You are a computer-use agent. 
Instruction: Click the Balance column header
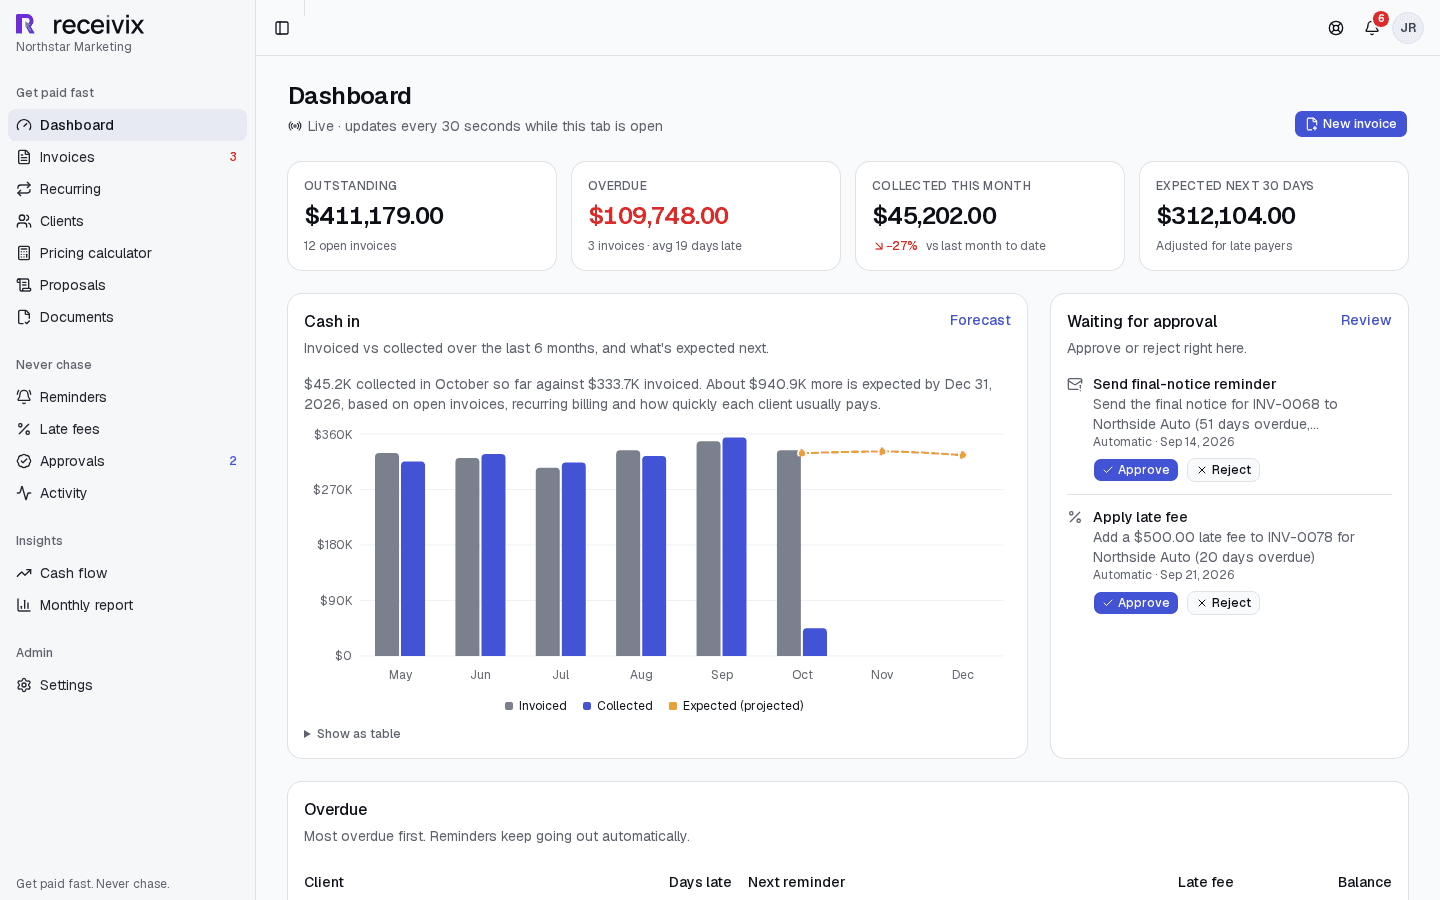tap(1365, 882)
